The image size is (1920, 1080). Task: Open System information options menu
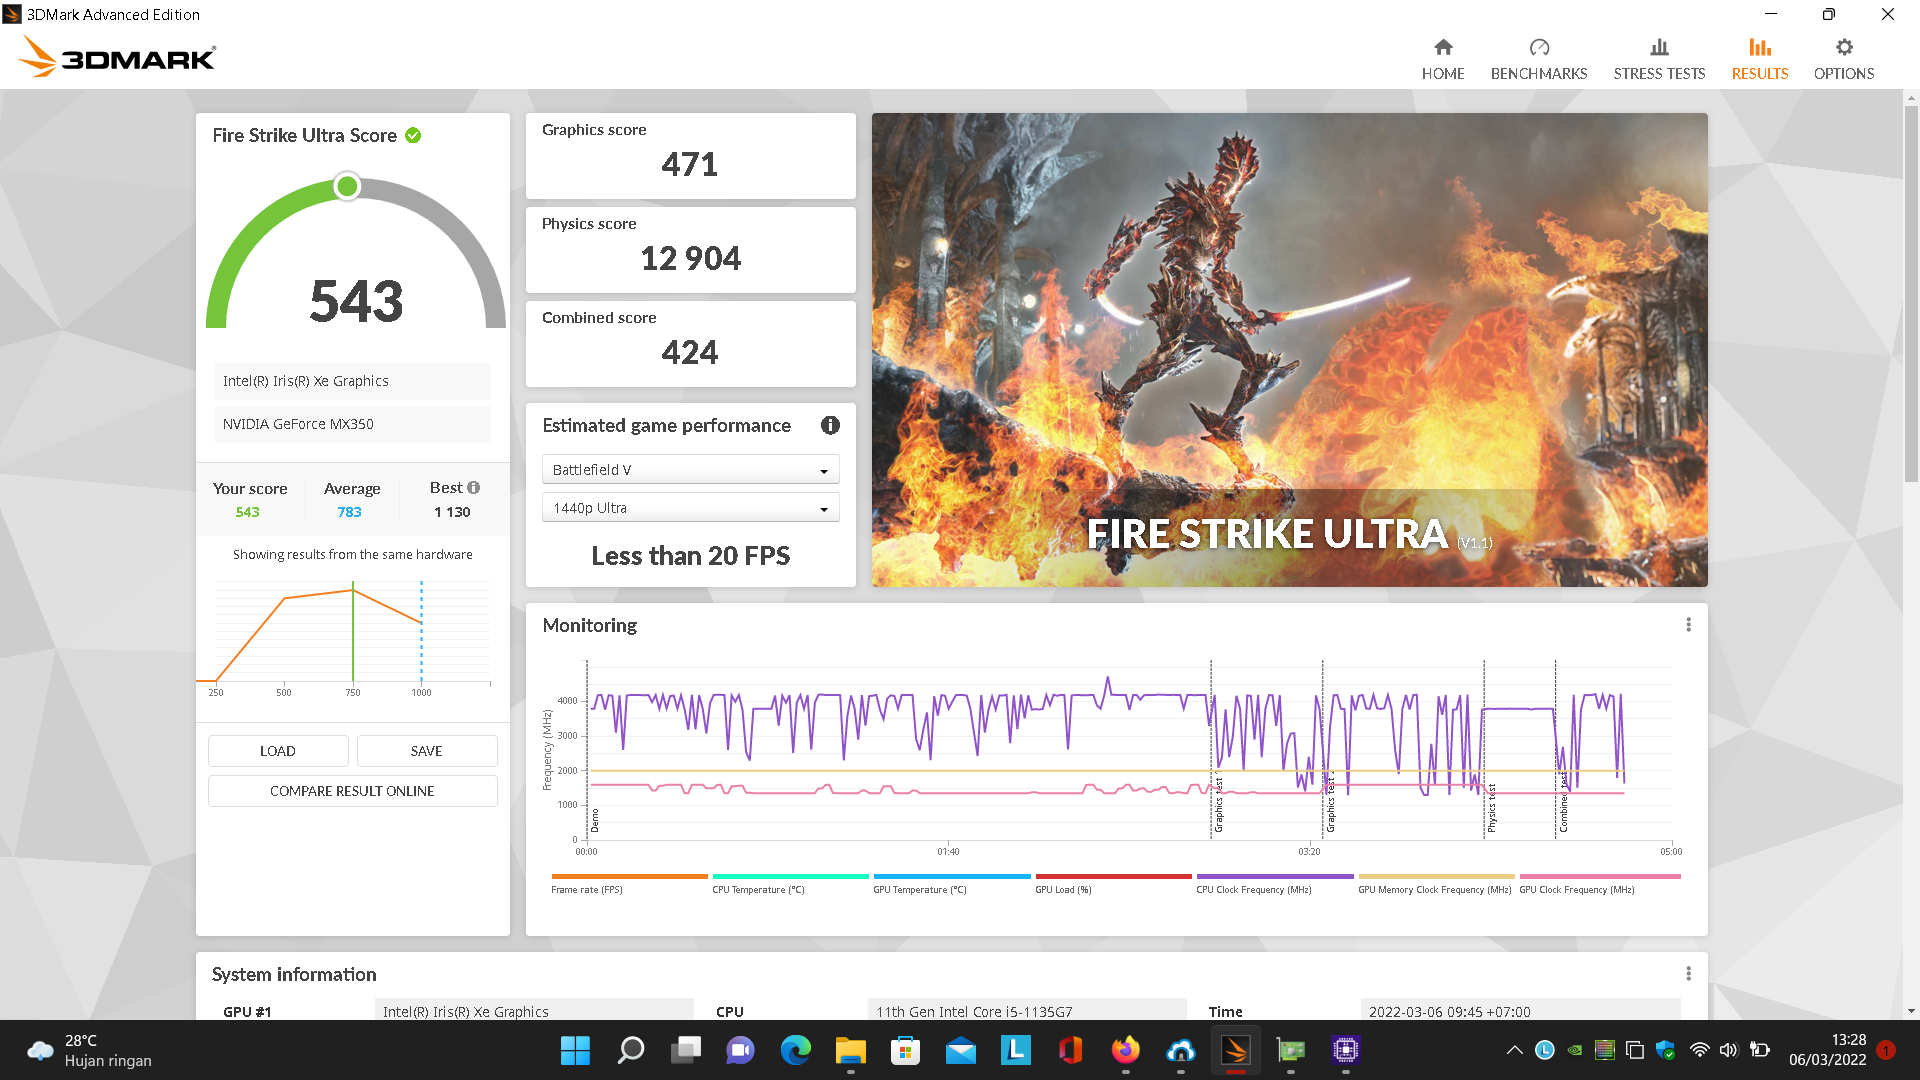tap(1688, 974)
